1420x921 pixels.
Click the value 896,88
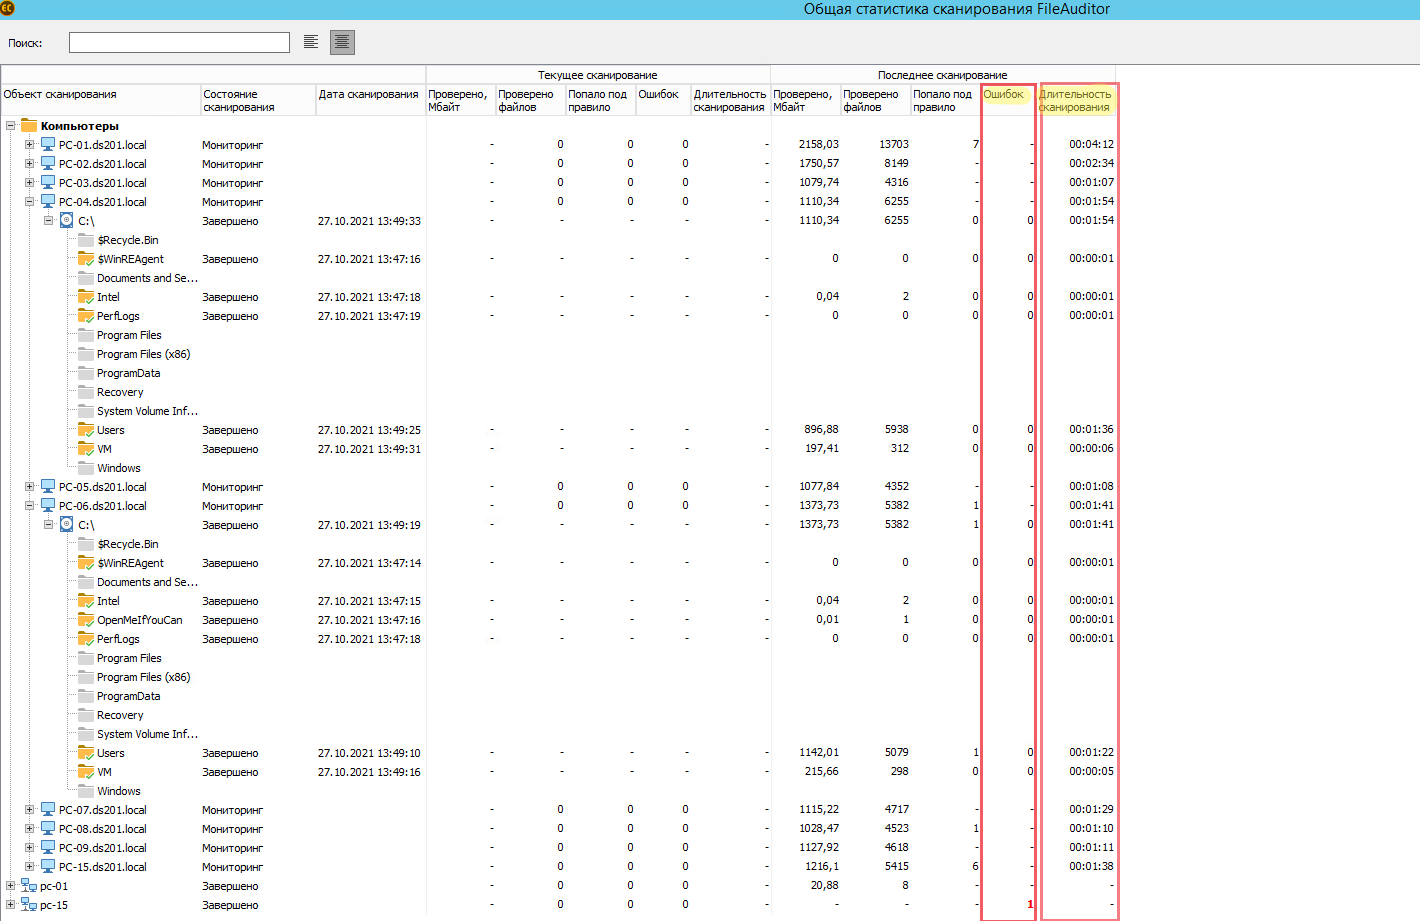[822, 429]
